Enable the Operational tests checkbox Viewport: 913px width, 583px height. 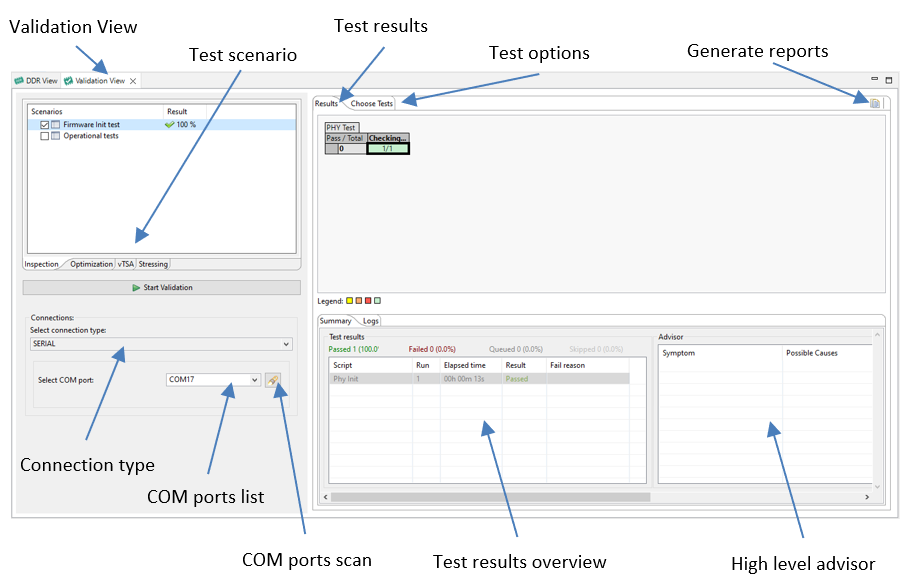pyautogui.click(x=45, y=136)
